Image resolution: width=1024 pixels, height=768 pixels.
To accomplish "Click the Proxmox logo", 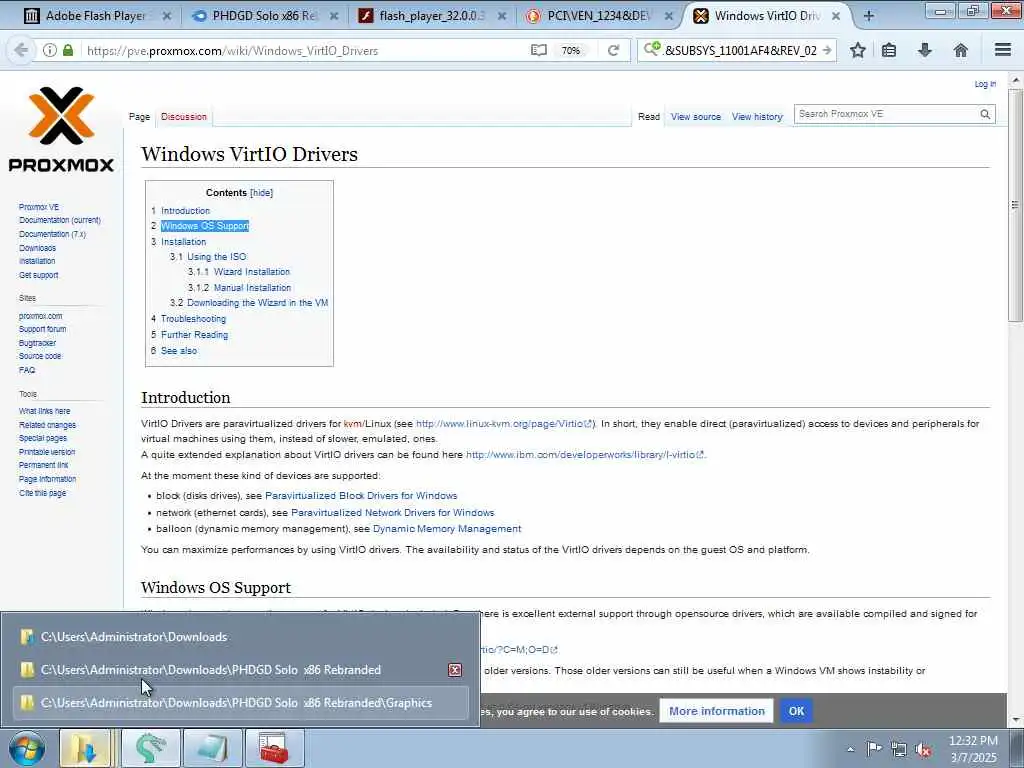I will click(61, 129).
